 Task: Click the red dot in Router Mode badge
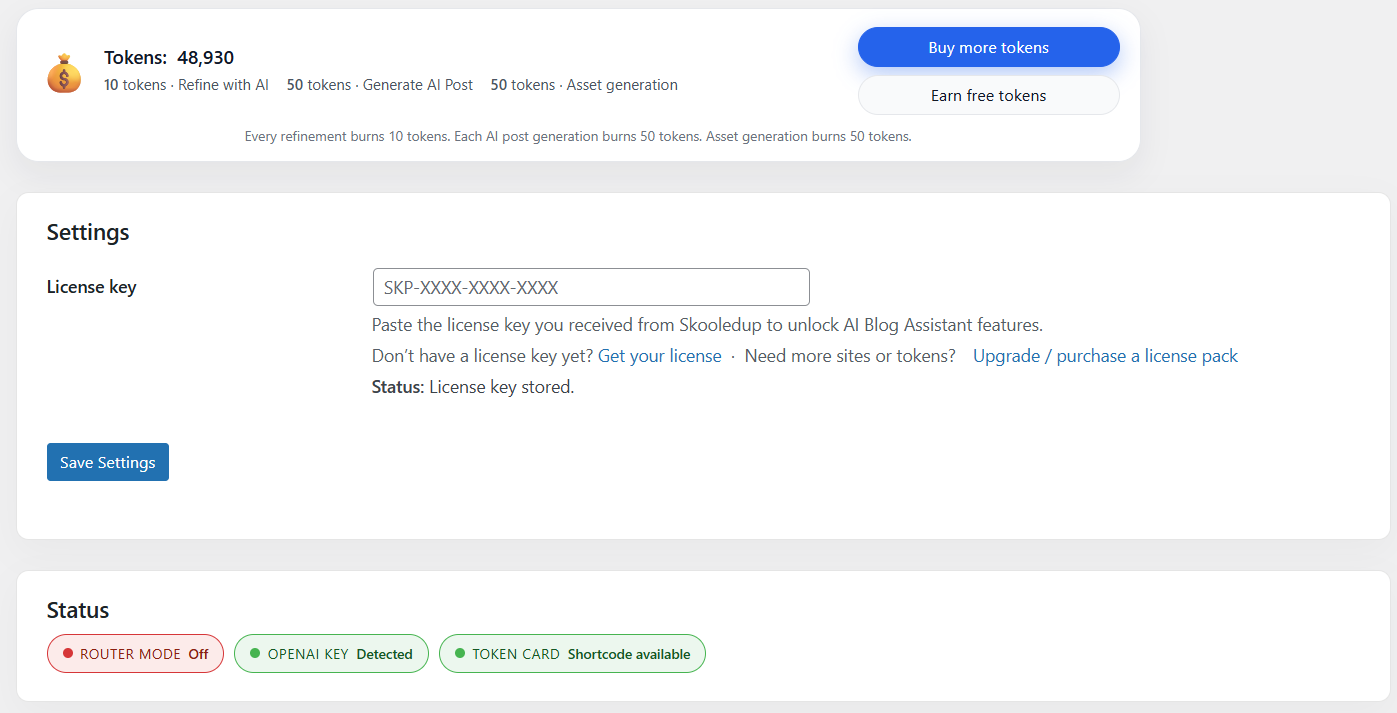pos(68,653)
